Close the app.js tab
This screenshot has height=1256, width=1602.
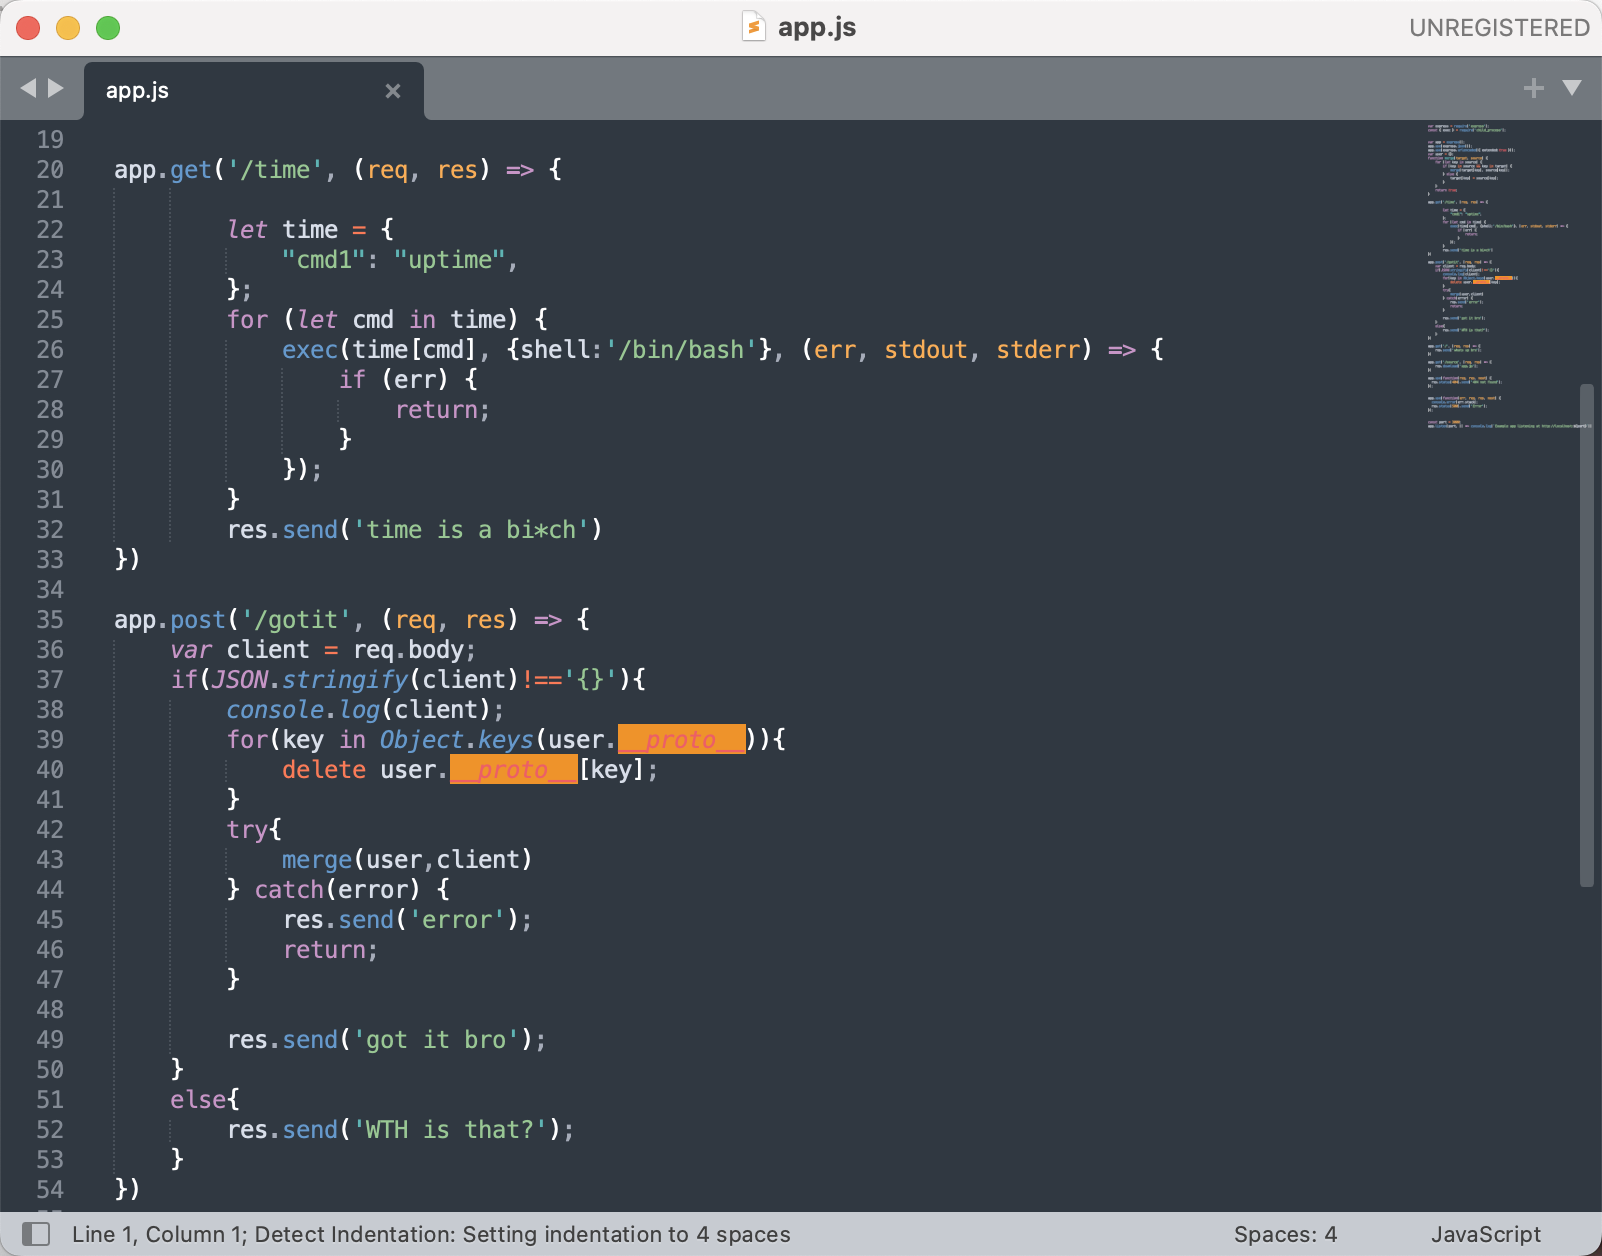(393, 91)
